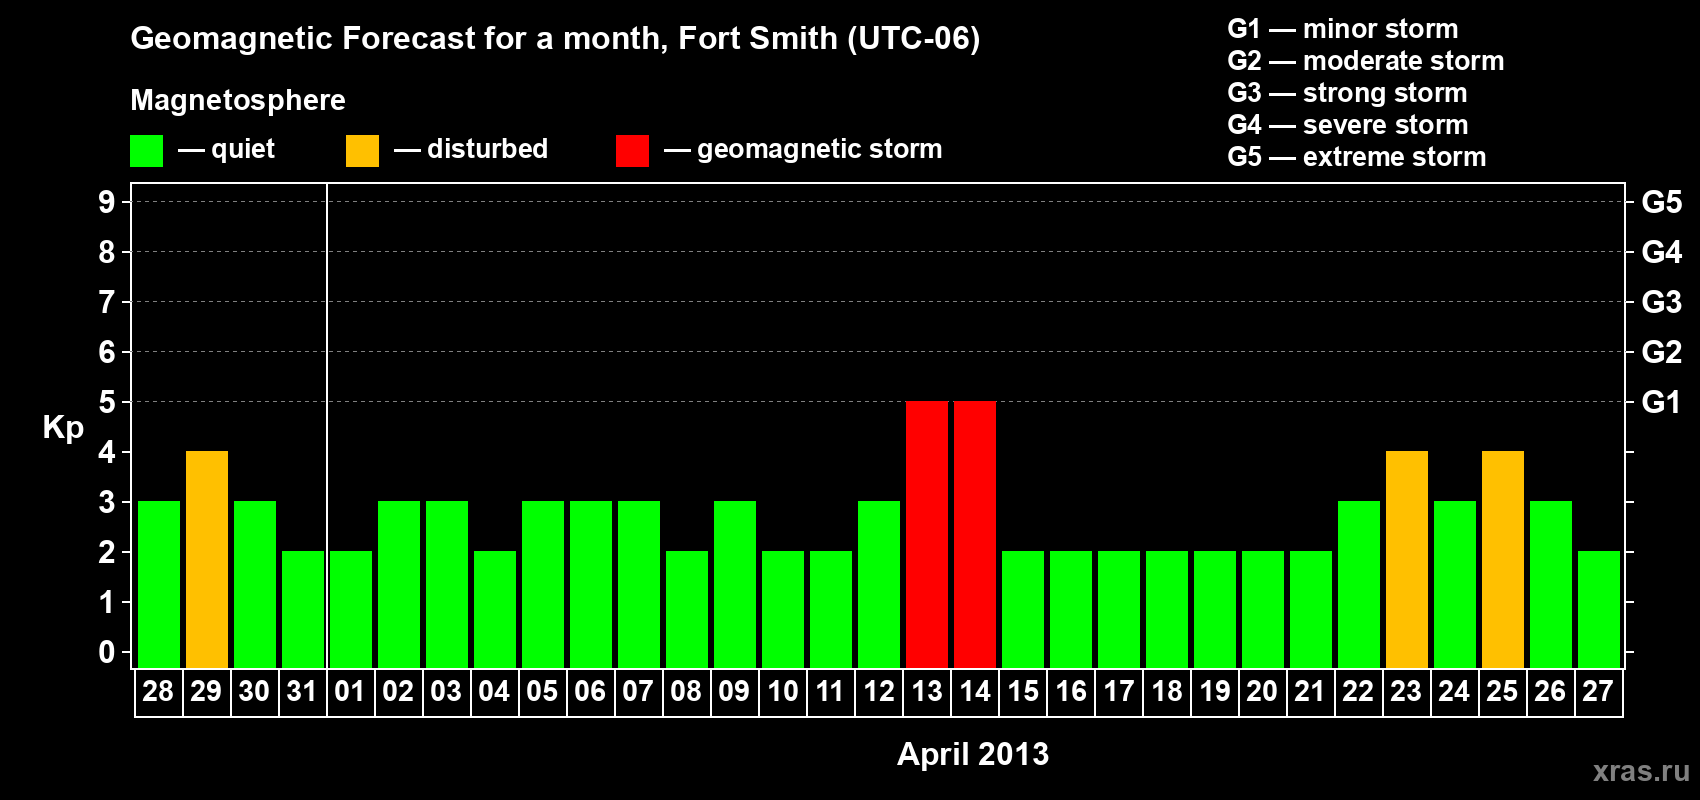Screen dimensions: 1700x800
Task: Click the '— geomagnetic storm' legend text
Action: tap(803, 150)
